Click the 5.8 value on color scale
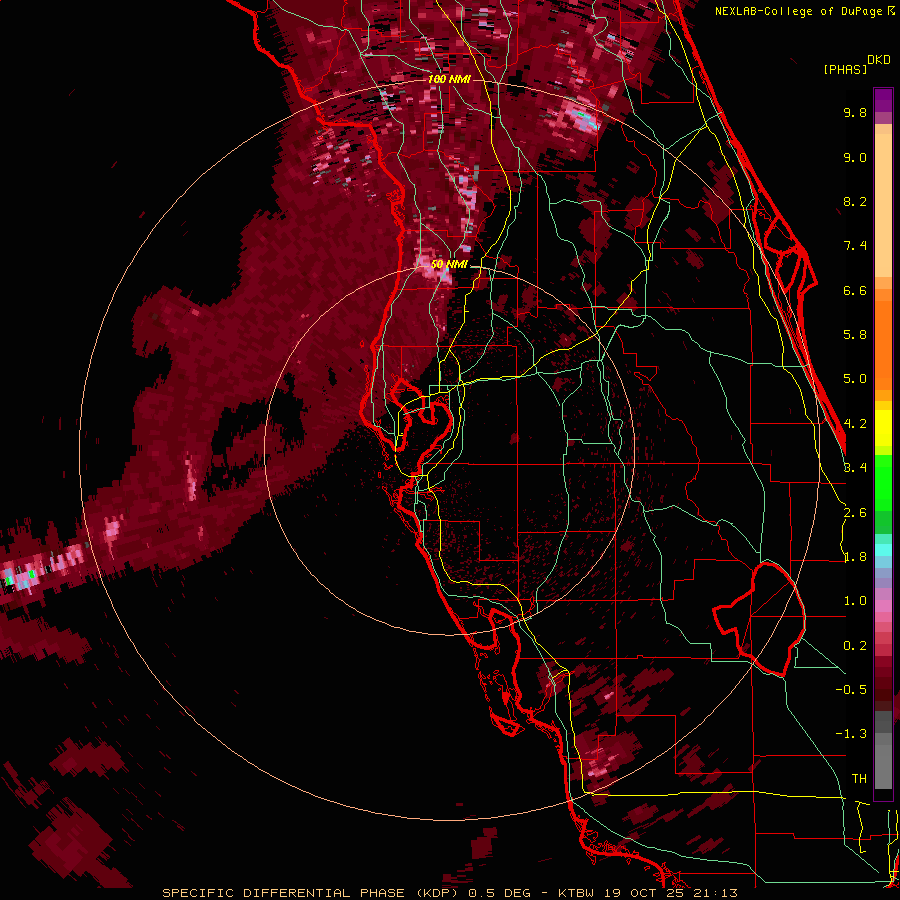900x900 pixels. (855, 335)
